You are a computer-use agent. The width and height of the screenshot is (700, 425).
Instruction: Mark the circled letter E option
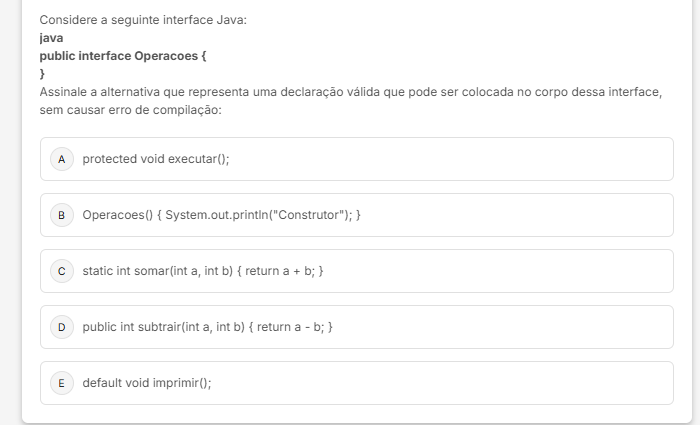pyautogui.click(x=62, y=383)
